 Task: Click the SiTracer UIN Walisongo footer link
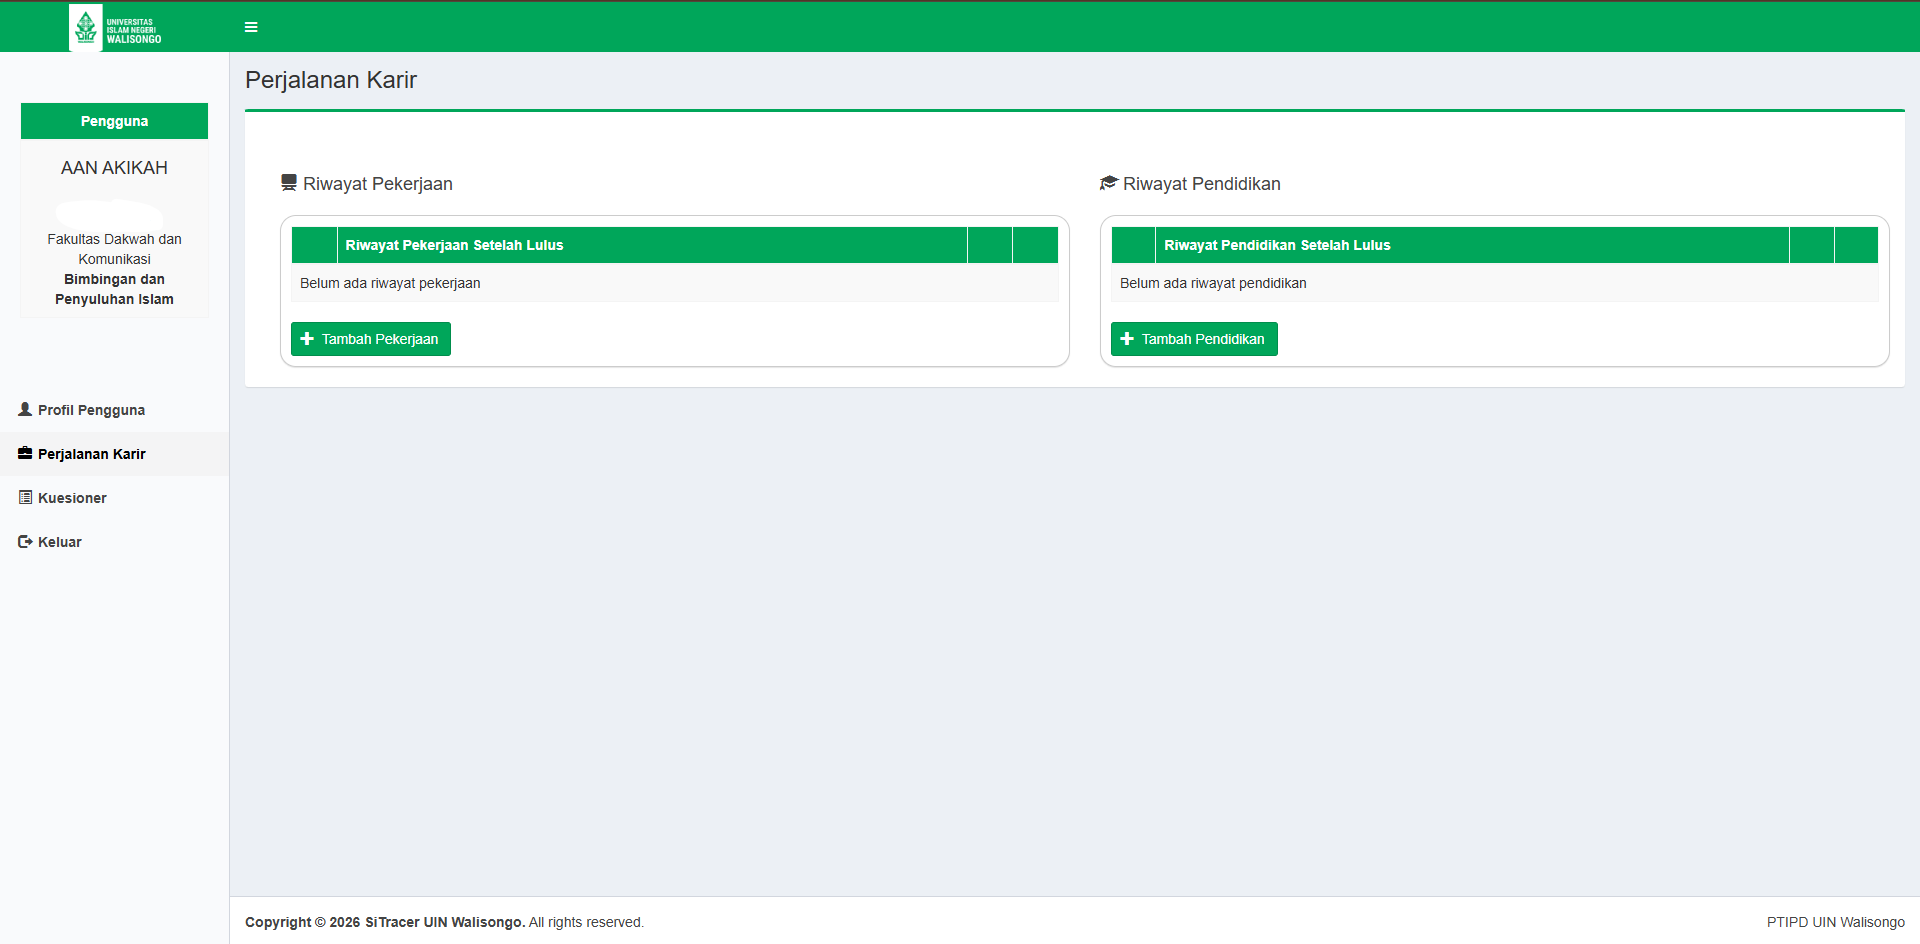point(444,922)
